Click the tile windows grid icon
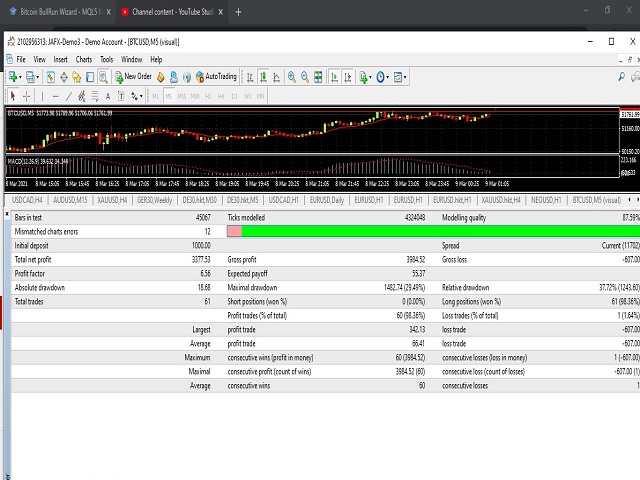640x480 pixels. pos(318,76)
